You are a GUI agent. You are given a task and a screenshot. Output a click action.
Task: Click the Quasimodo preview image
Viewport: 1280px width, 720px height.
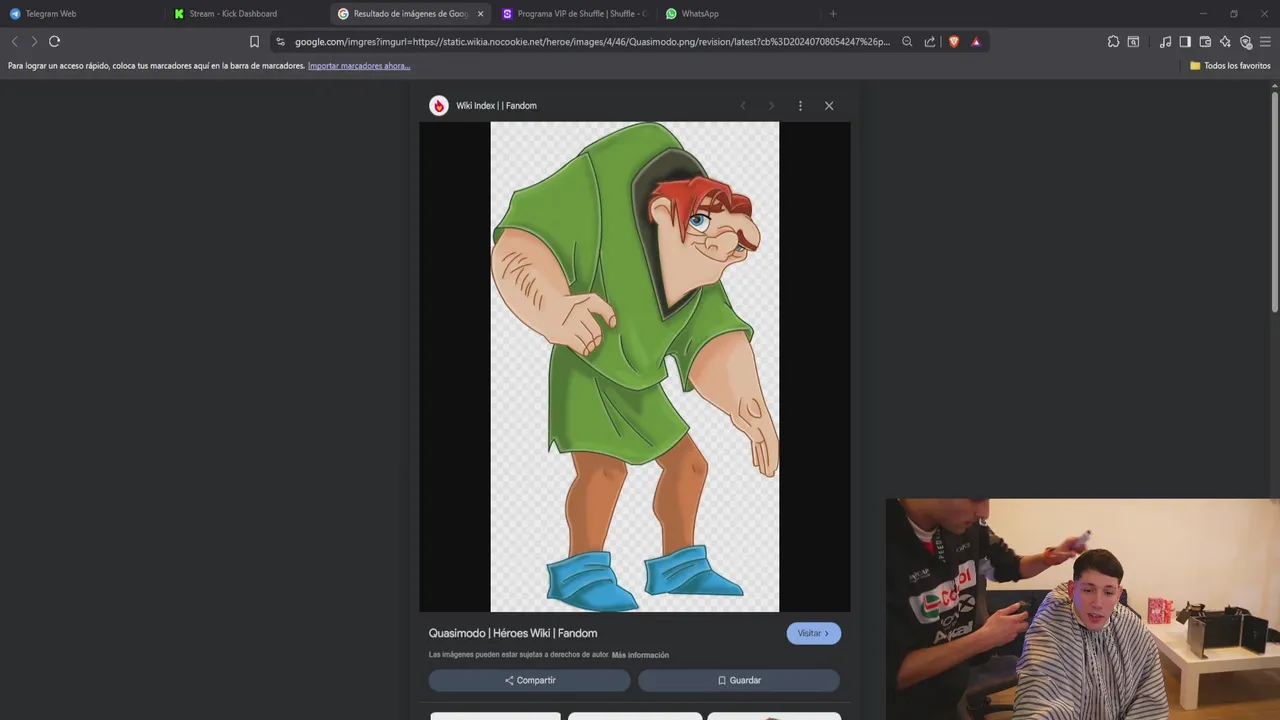tap(634, 366)
